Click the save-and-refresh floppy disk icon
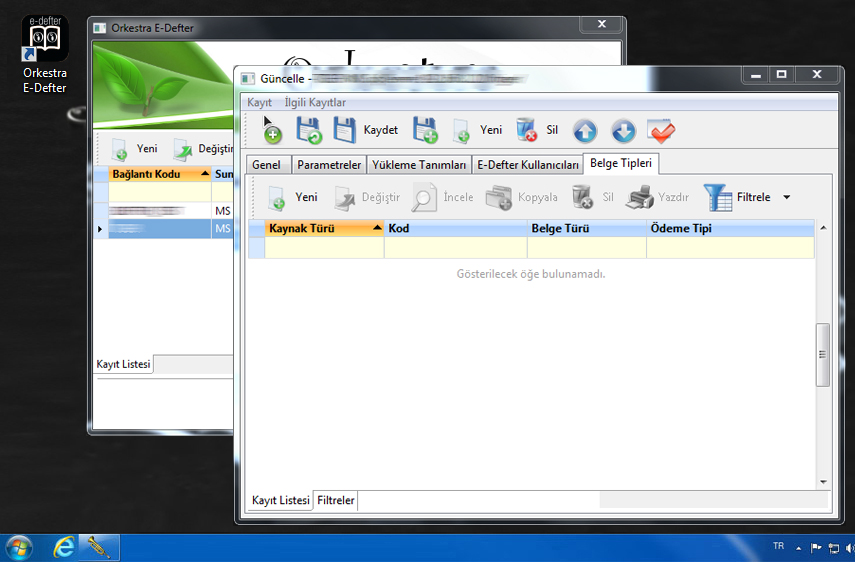Screen dimensions: 855x562 pos(309,131)
